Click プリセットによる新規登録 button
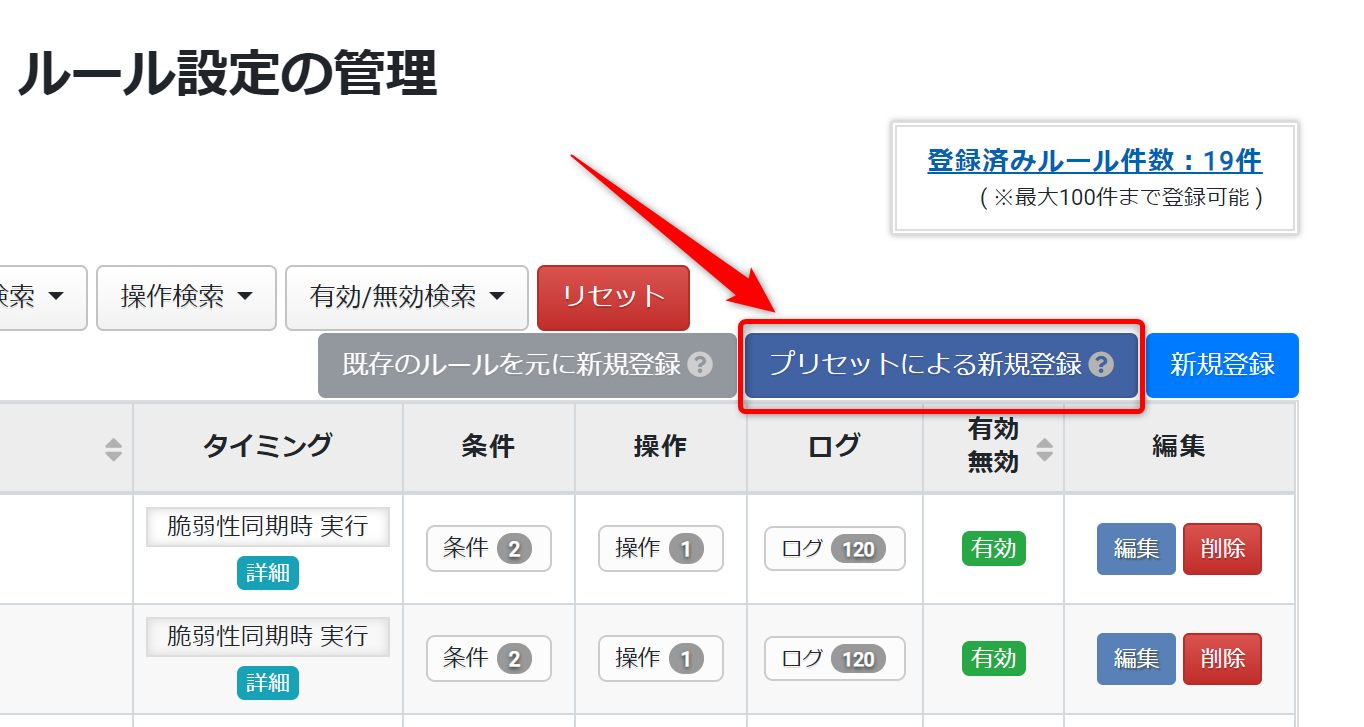 (x=941, y=365)
